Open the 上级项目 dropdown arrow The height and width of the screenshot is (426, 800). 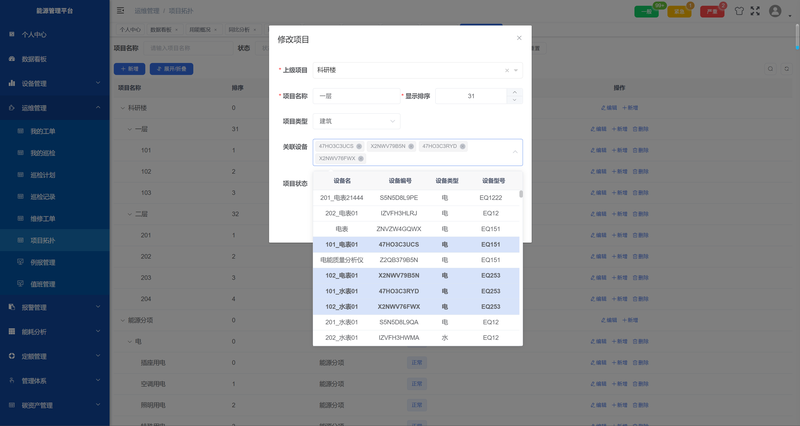point(516,70)
